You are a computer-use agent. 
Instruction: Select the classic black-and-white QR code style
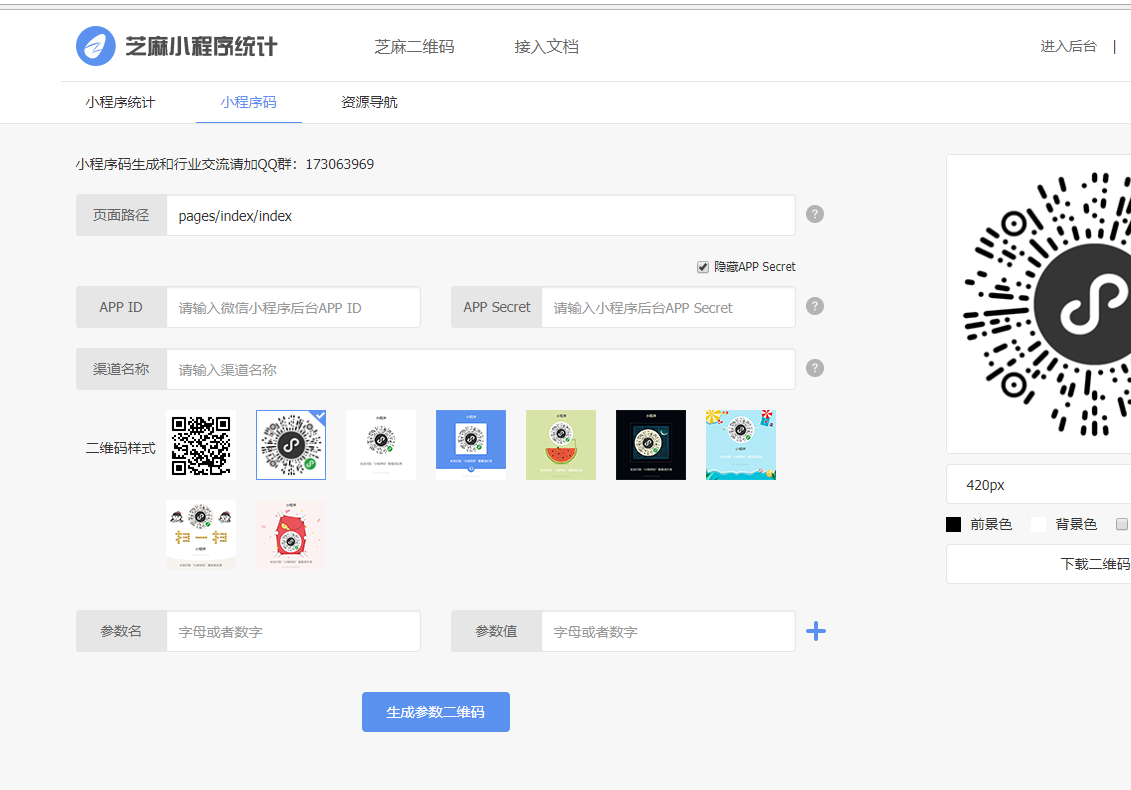tap(200, 444)
